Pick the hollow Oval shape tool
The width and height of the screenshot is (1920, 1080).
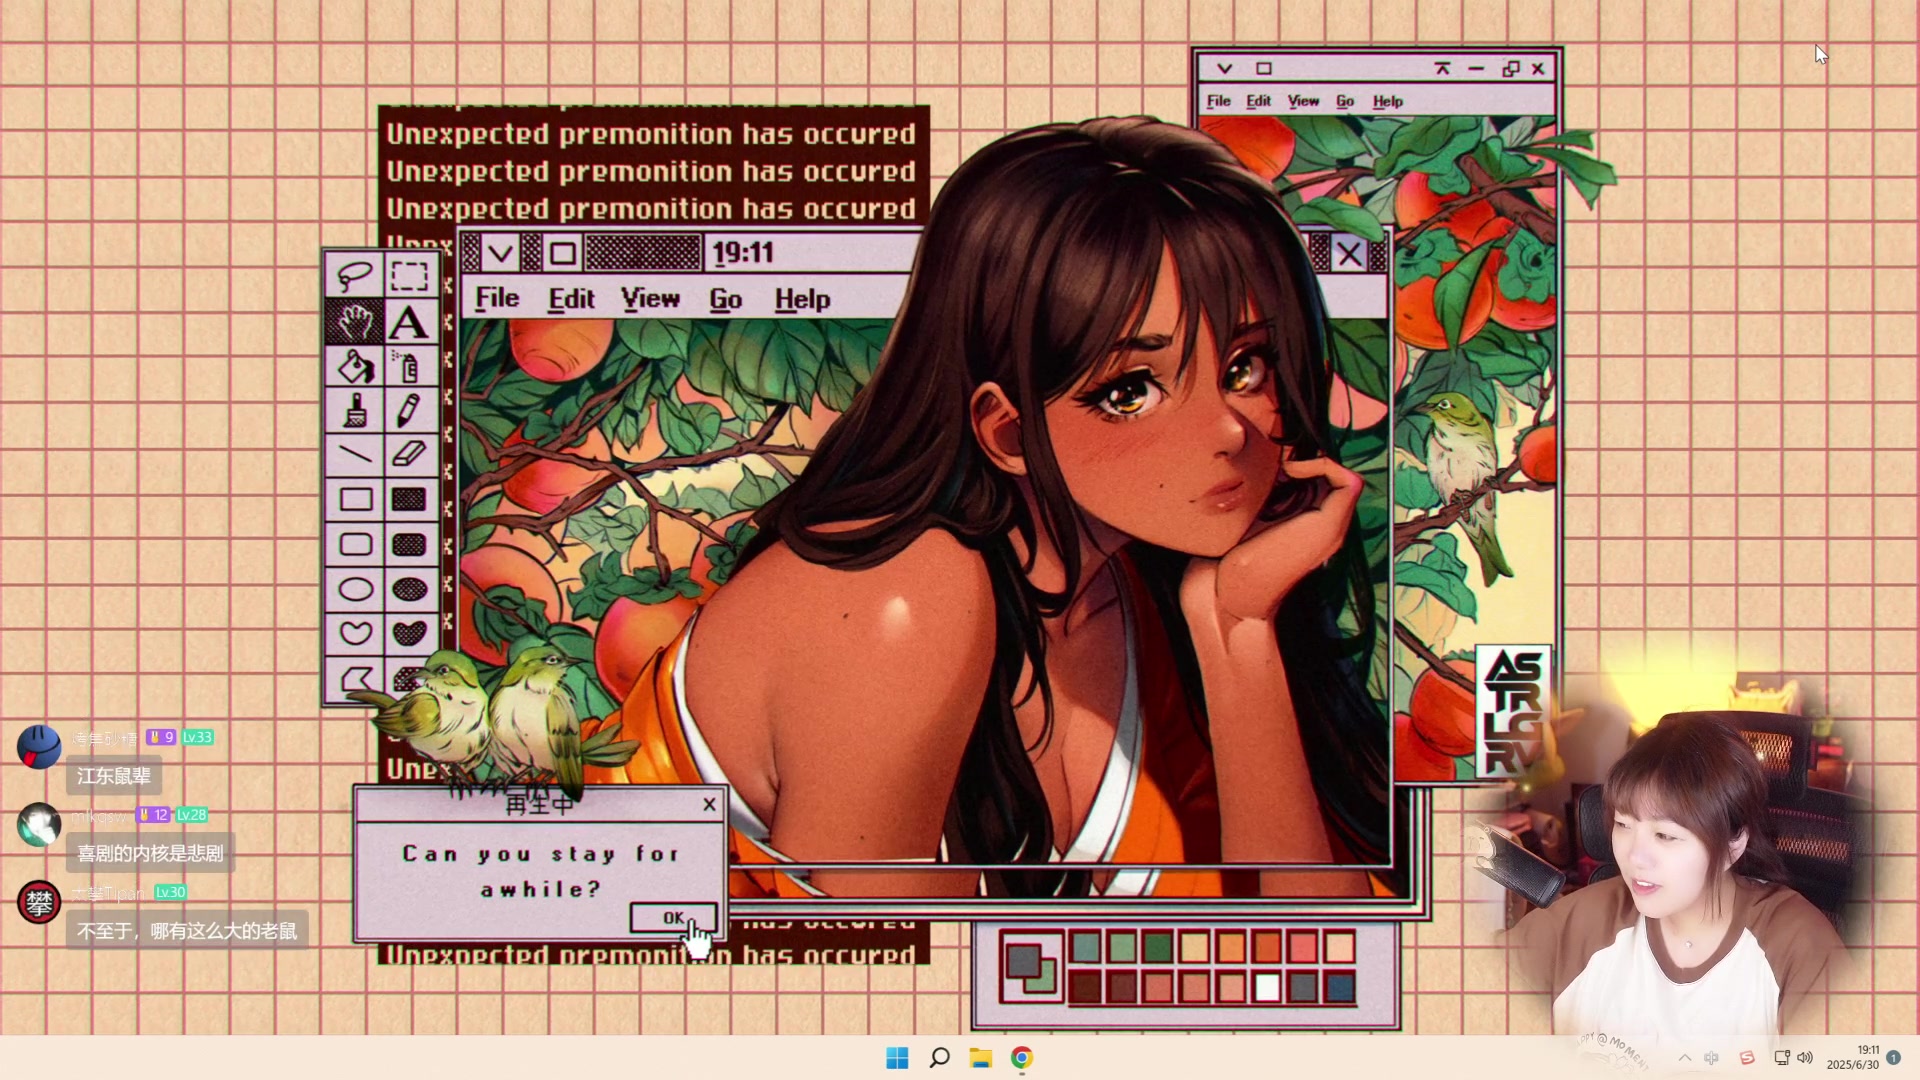click(354, 588)
